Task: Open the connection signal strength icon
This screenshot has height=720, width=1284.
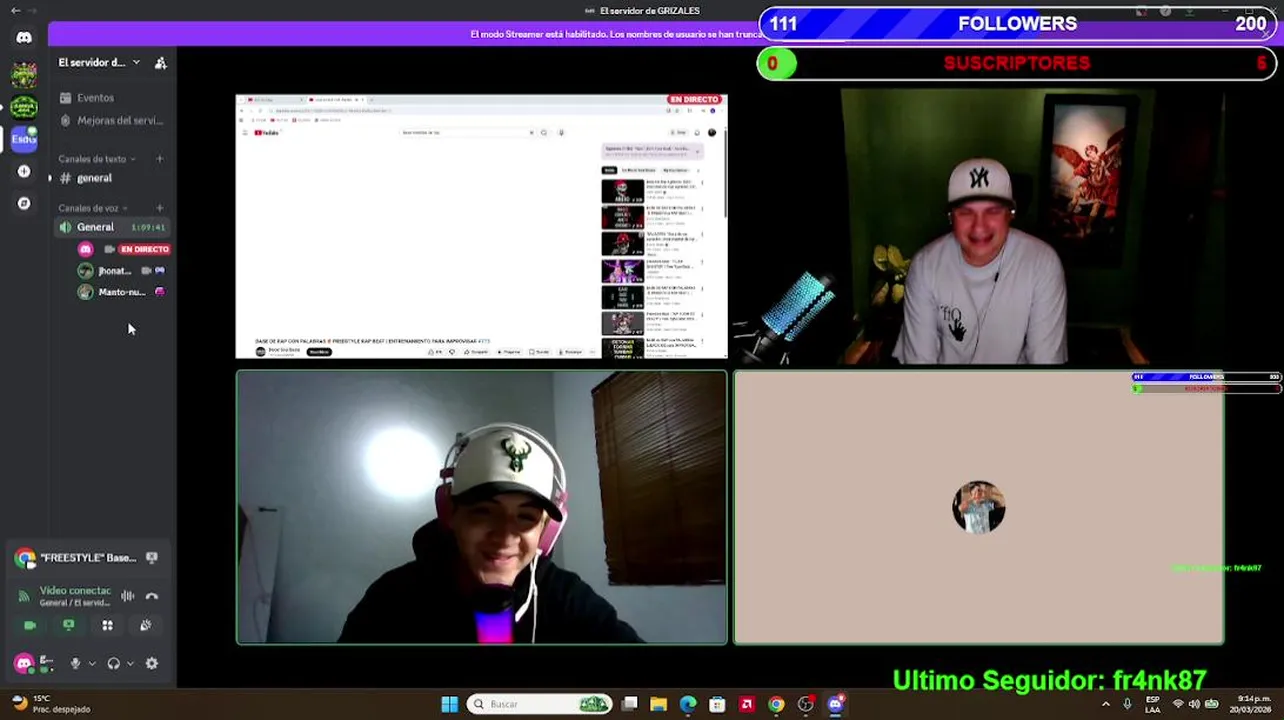Action: [24, 596]
